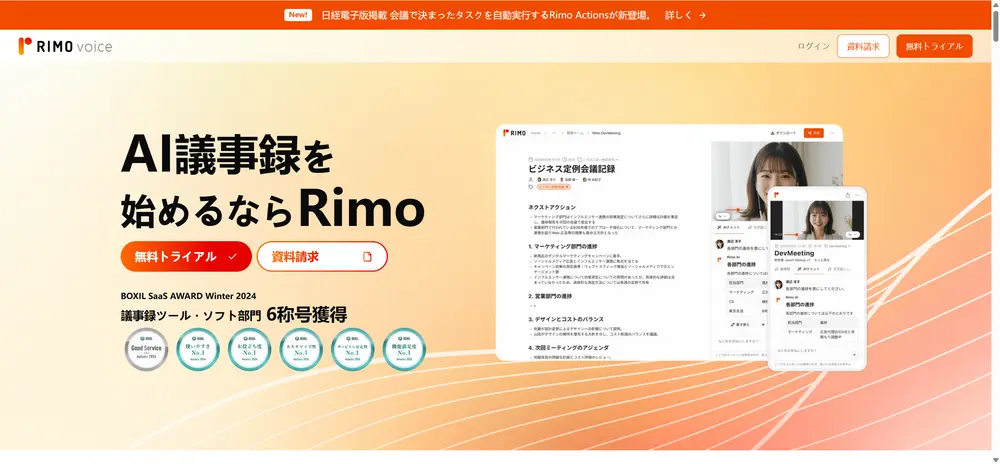
Task: Click the サービスの安定性 No.1 badge
Action: 352,349
